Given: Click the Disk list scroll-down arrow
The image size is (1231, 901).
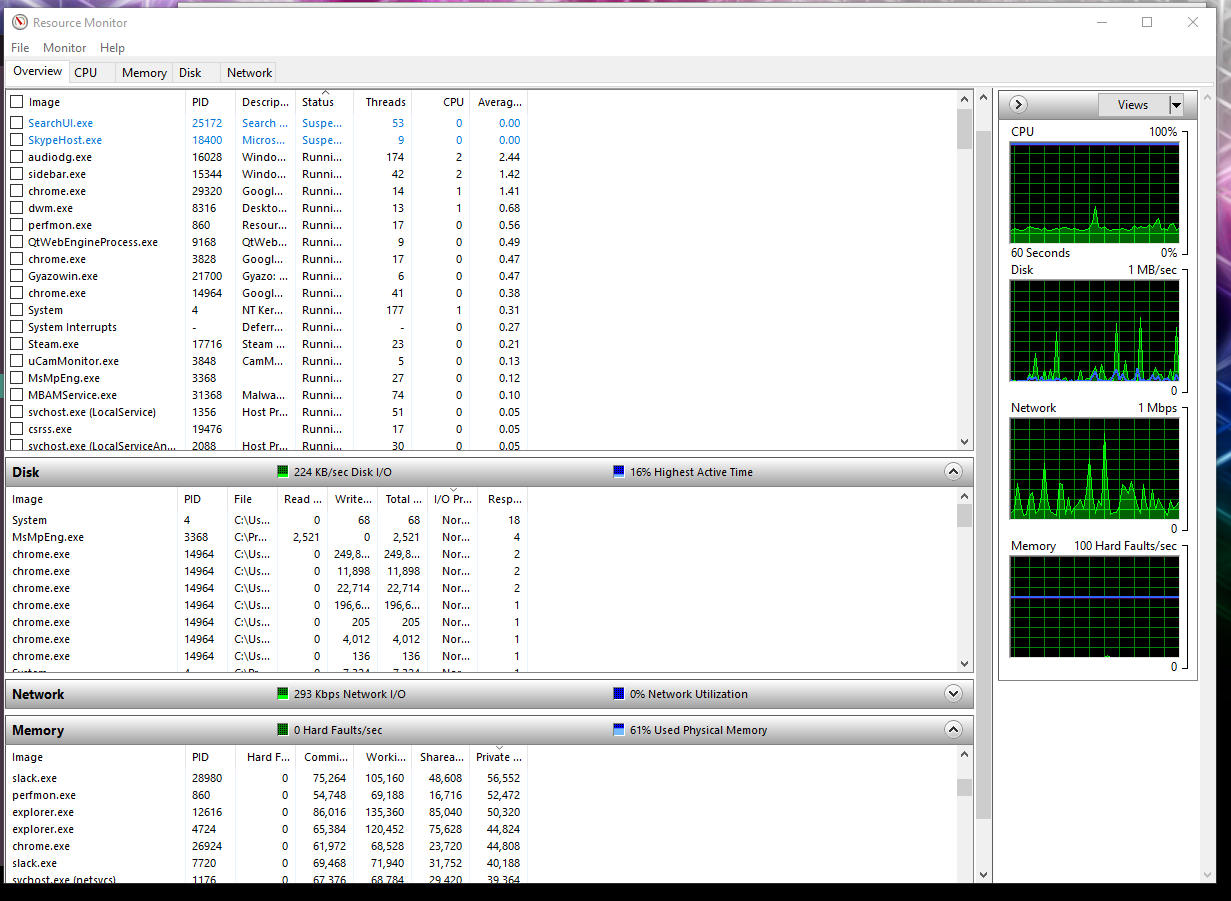Looking at the screenshot, I should click(x=965, y=663).
